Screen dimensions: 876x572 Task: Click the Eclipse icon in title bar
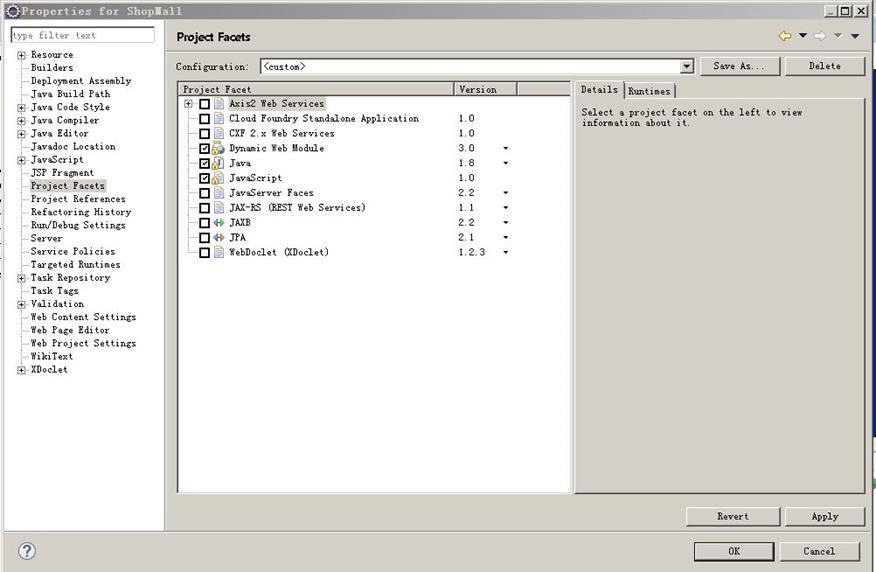pos(12,11)
